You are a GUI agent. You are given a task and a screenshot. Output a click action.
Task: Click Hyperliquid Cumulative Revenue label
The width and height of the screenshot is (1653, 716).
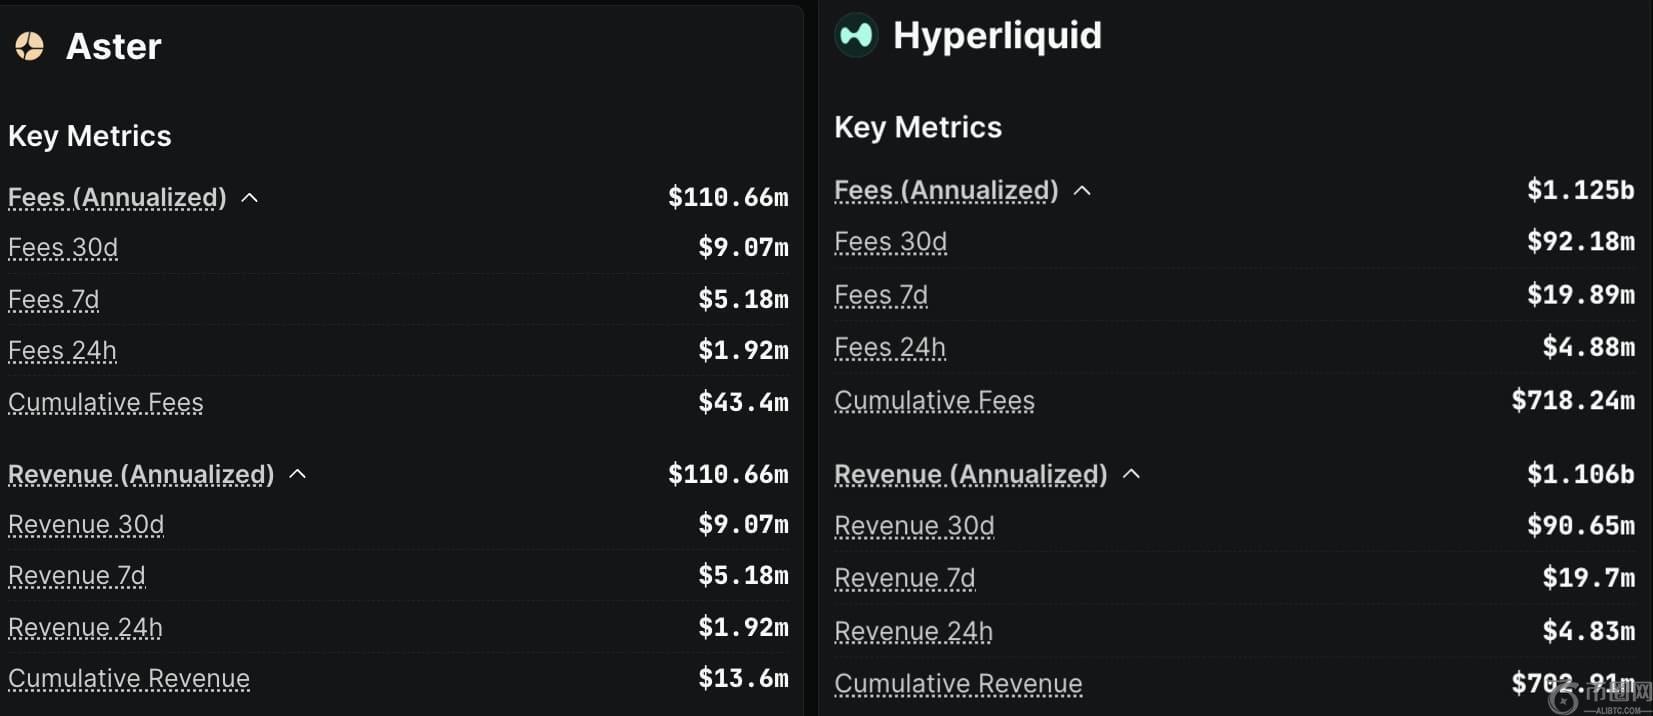[x=958, y=684]
